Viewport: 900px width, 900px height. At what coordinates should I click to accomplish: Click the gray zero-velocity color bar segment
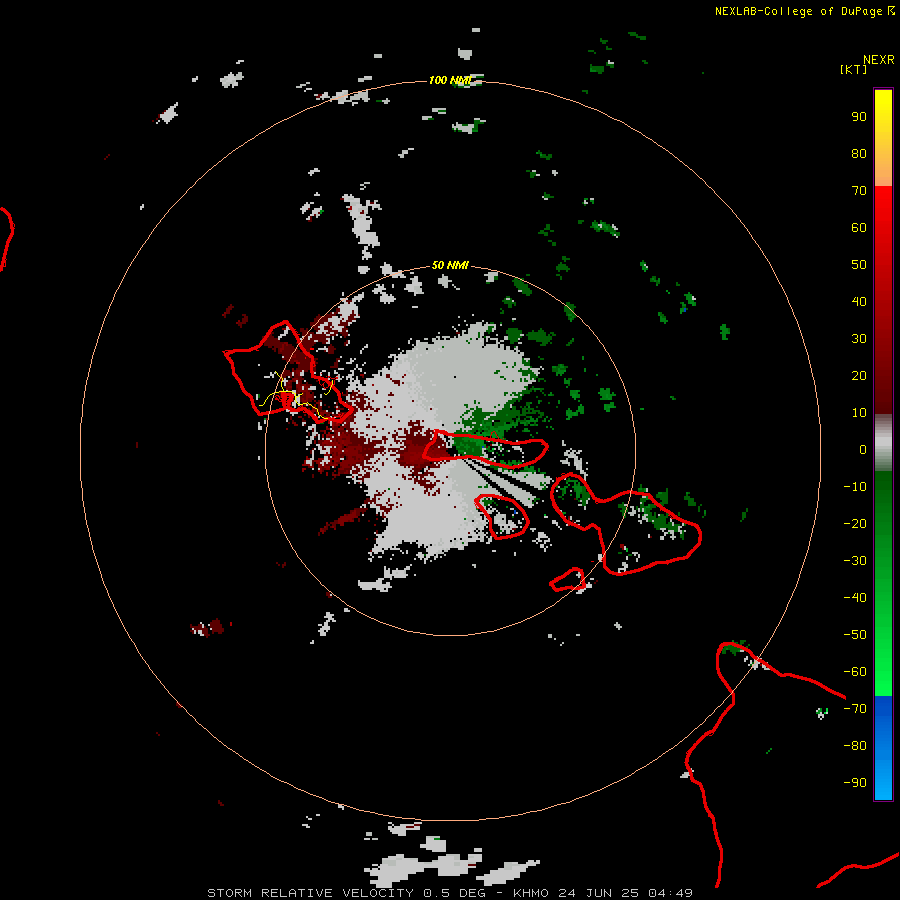[883, 443]
